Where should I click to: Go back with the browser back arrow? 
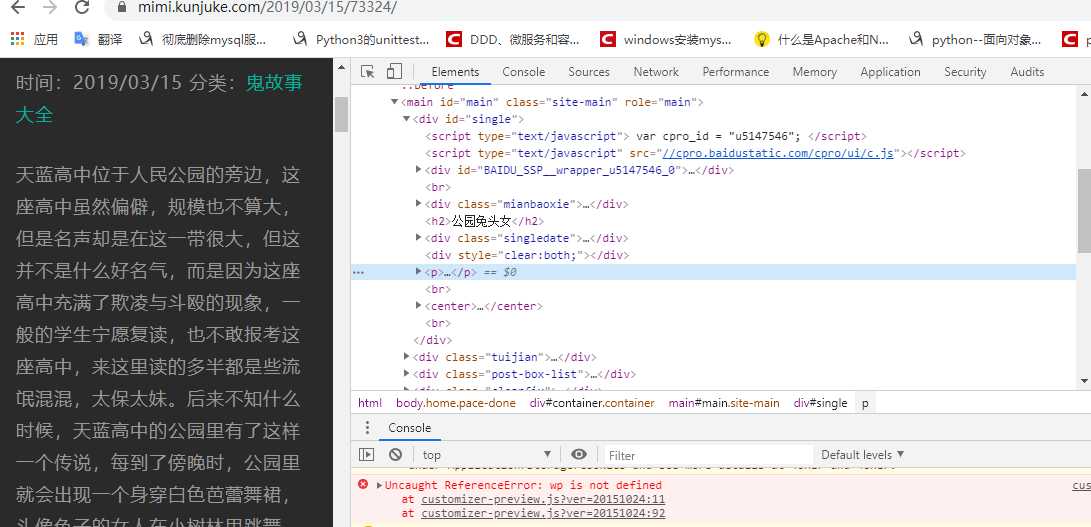[x=17, y=8]
